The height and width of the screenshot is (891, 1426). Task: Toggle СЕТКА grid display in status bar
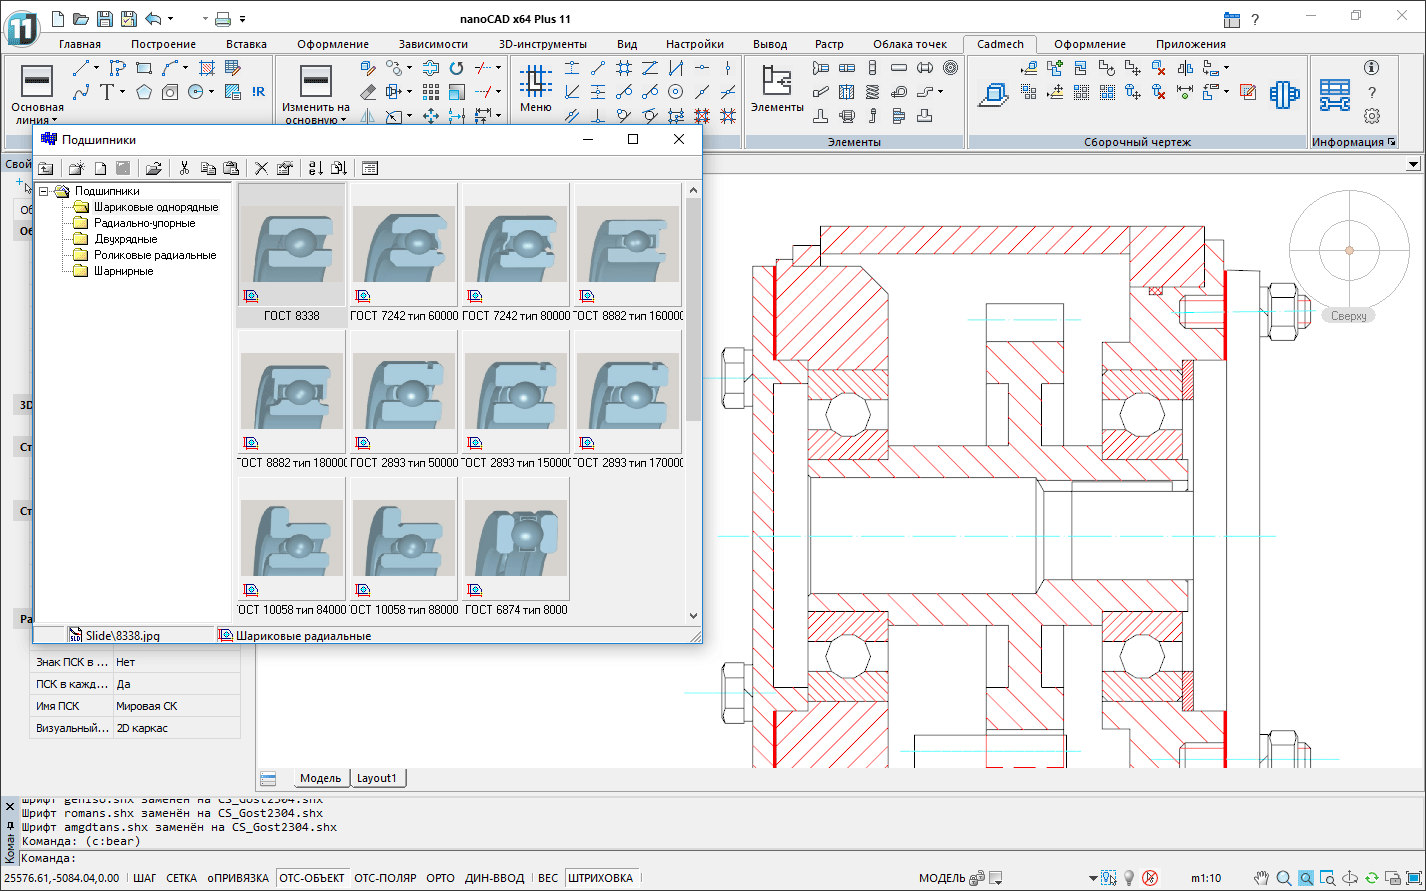(181, 878)
